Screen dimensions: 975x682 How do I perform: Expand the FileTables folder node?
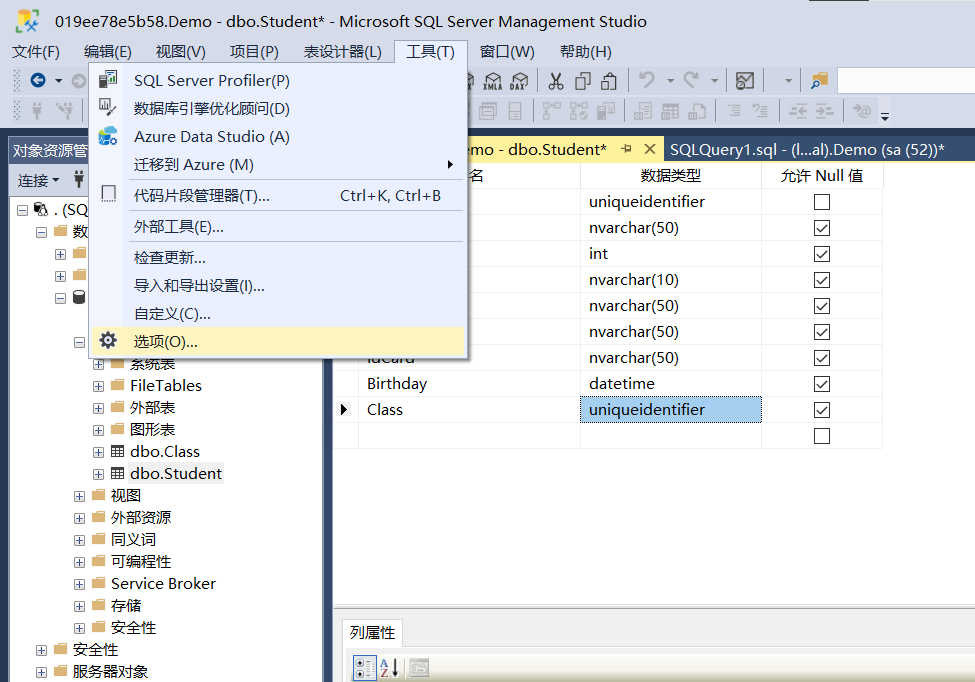(98, 387)
